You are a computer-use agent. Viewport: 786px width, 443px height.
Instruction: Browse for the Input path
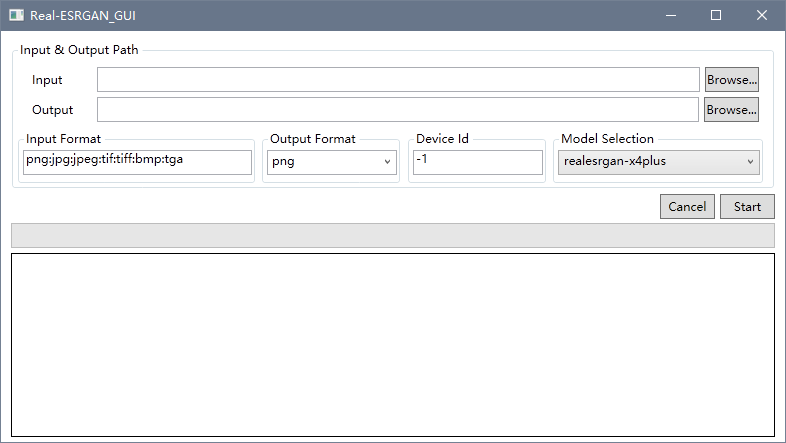(731, 80)
